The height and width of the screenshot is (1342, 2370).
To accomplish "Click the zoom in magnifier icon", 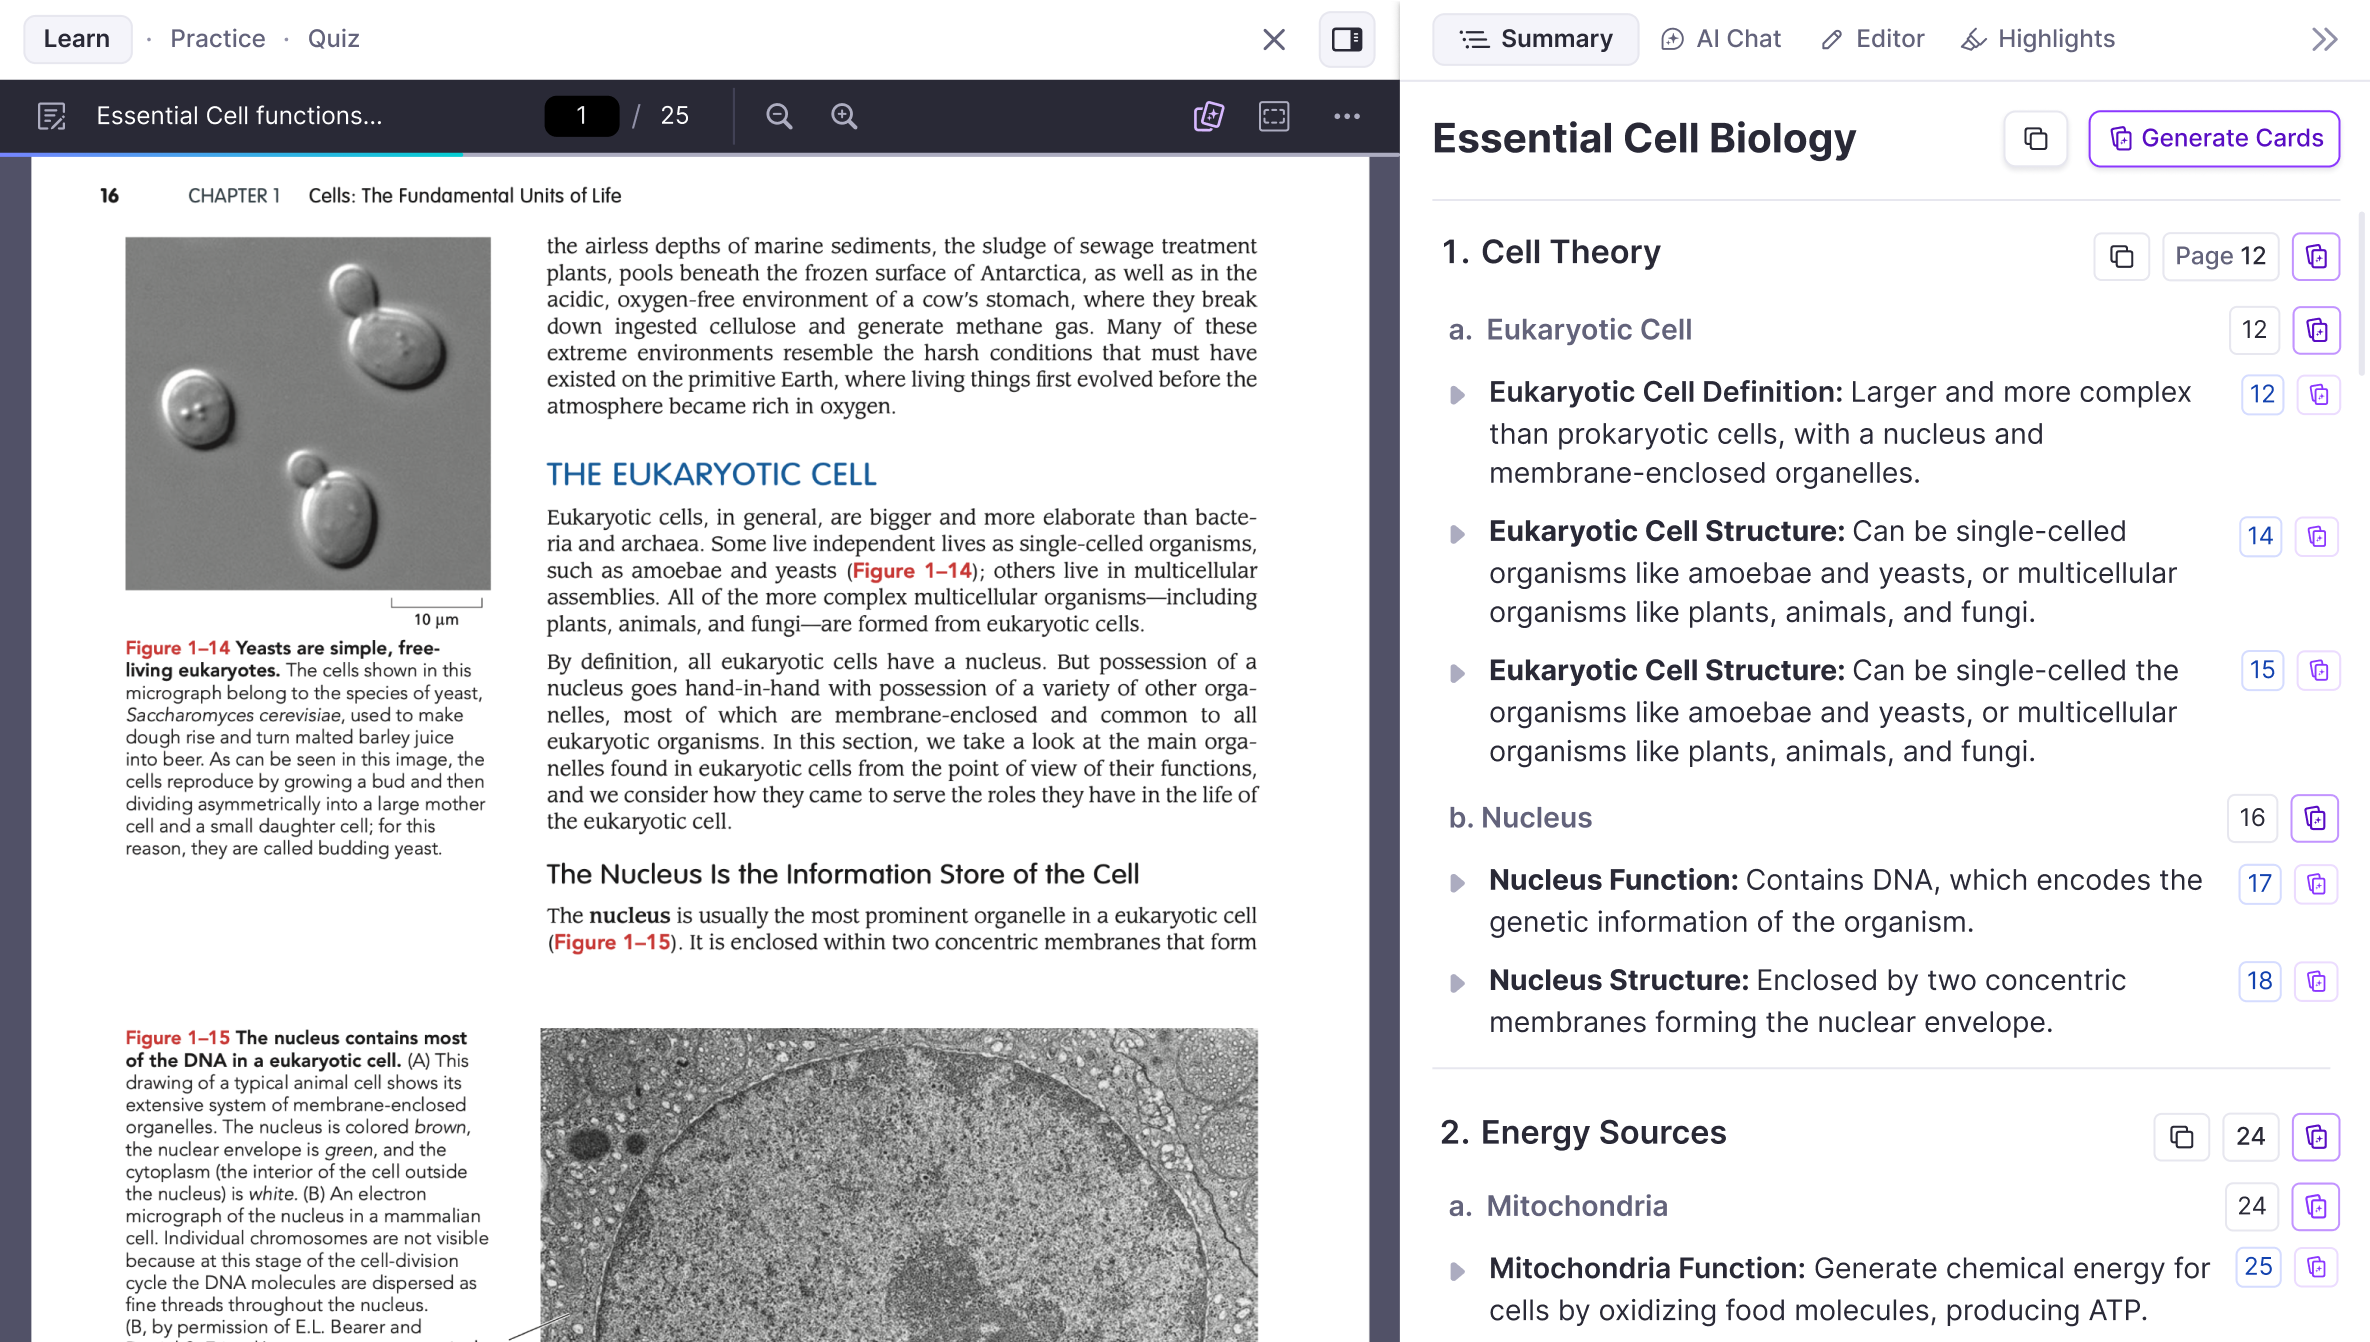I will [844, 116].
